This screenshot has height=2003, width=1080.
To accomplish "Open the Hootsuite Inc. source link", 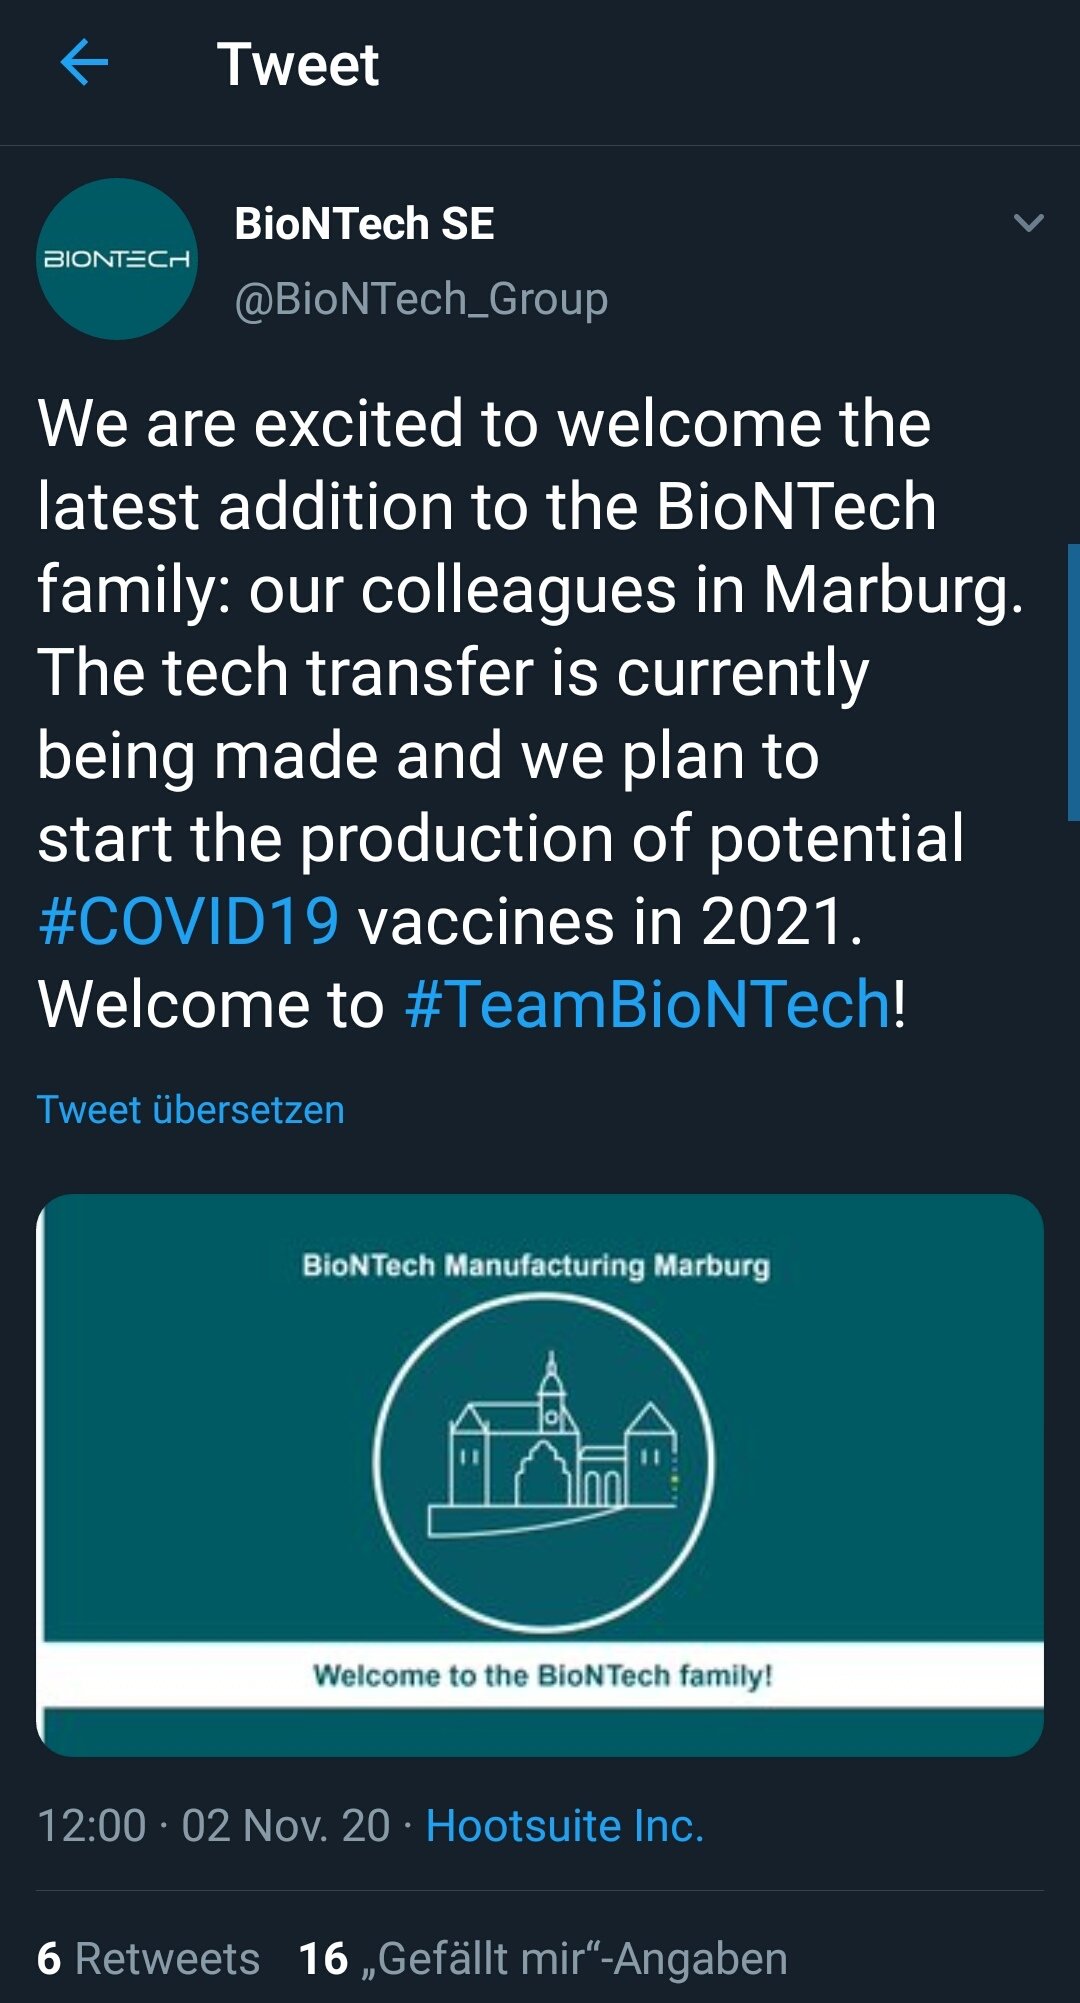I will tap(563, 1822).
